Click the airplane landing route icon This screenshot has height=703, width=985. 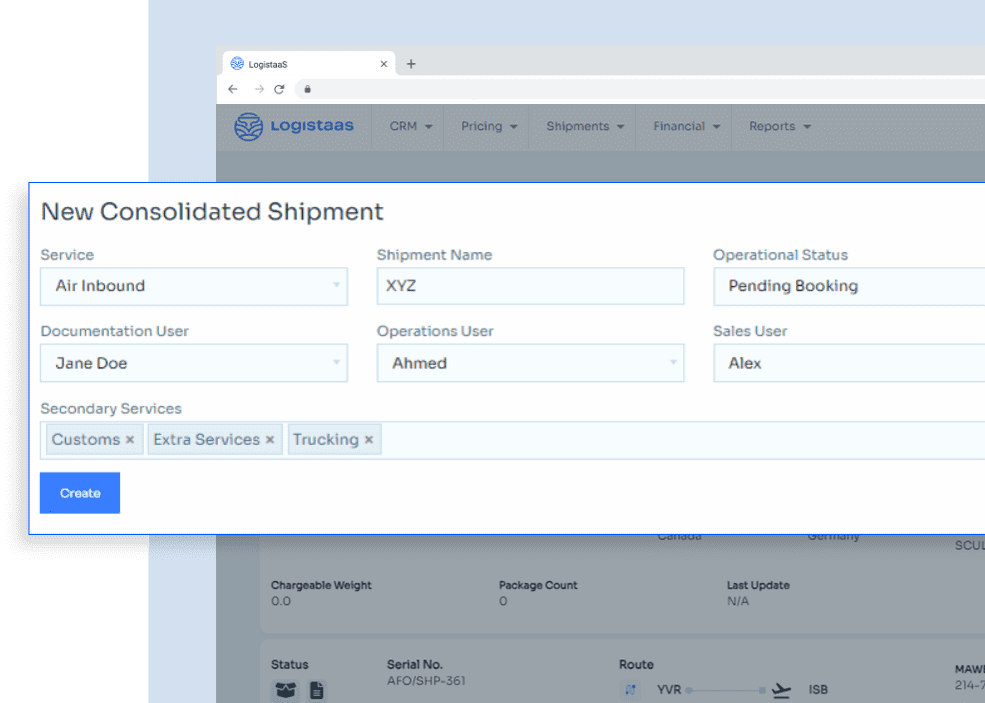pyautogui.click(x=781, y=690)
